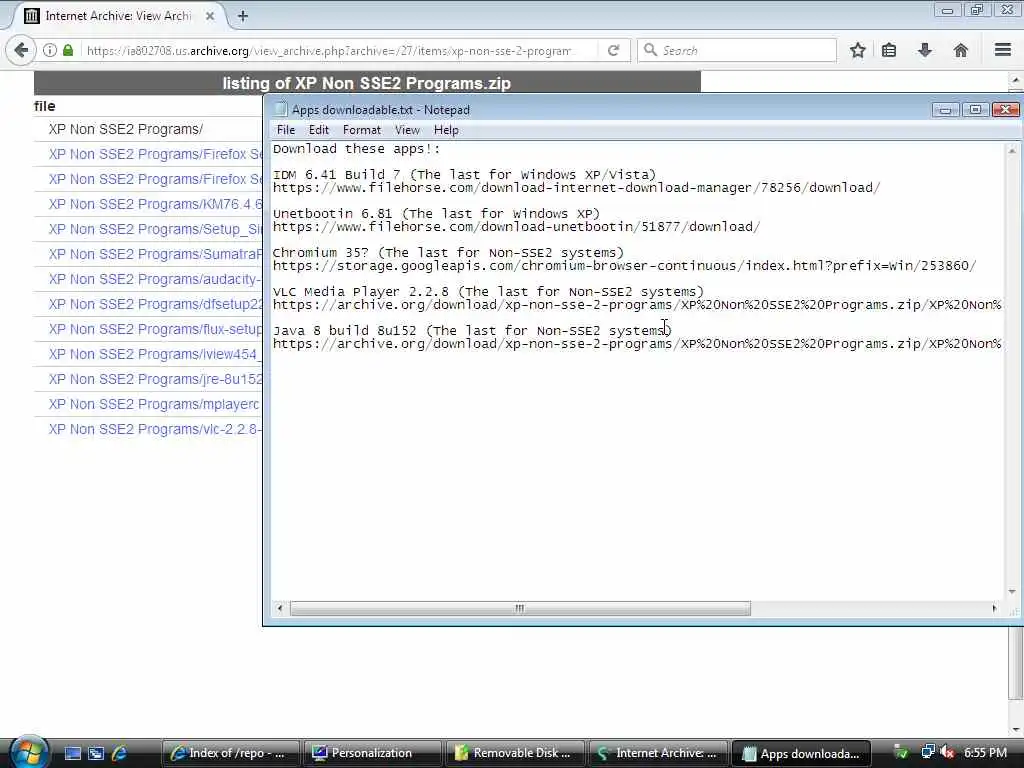Open Notepad Help menu

tap(446, 130)
